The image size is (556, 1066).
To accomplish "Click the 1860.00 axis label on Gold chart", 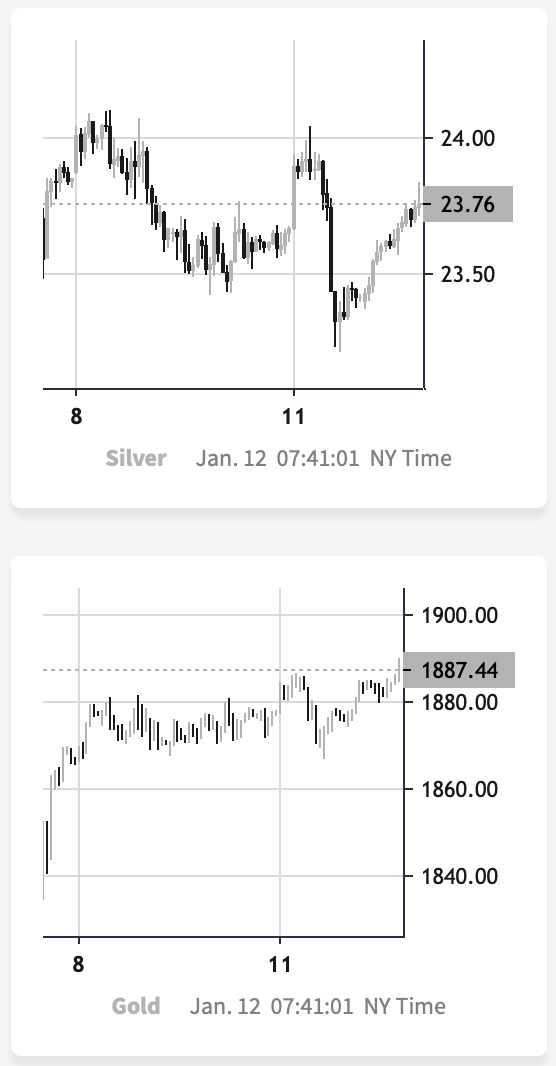I will pos(459,789).
